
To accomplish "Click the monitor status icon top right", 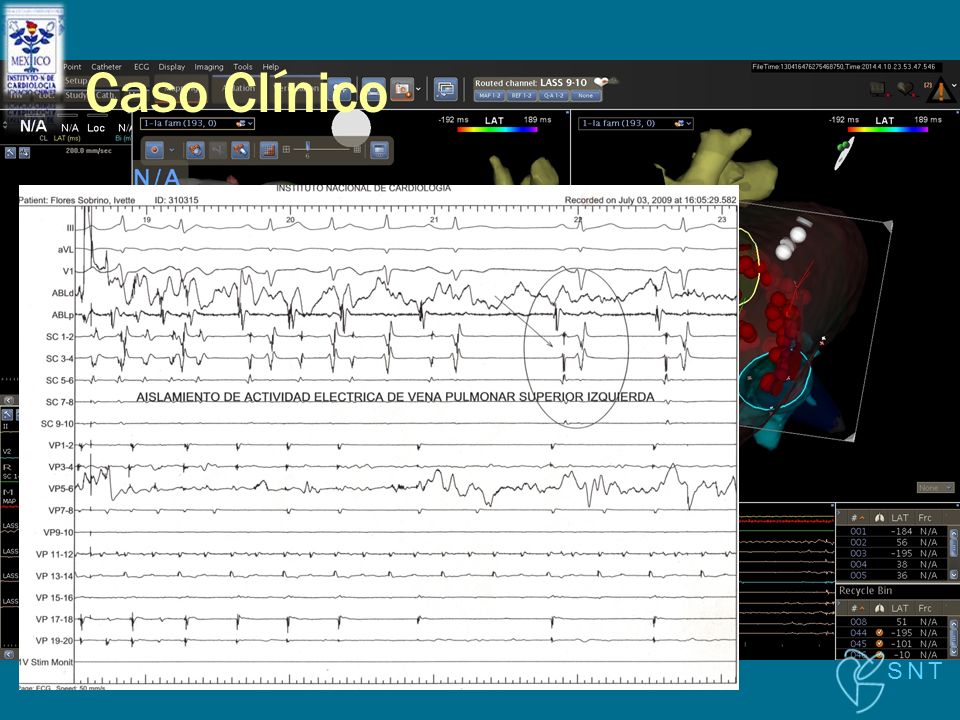I will pos(879,89).
